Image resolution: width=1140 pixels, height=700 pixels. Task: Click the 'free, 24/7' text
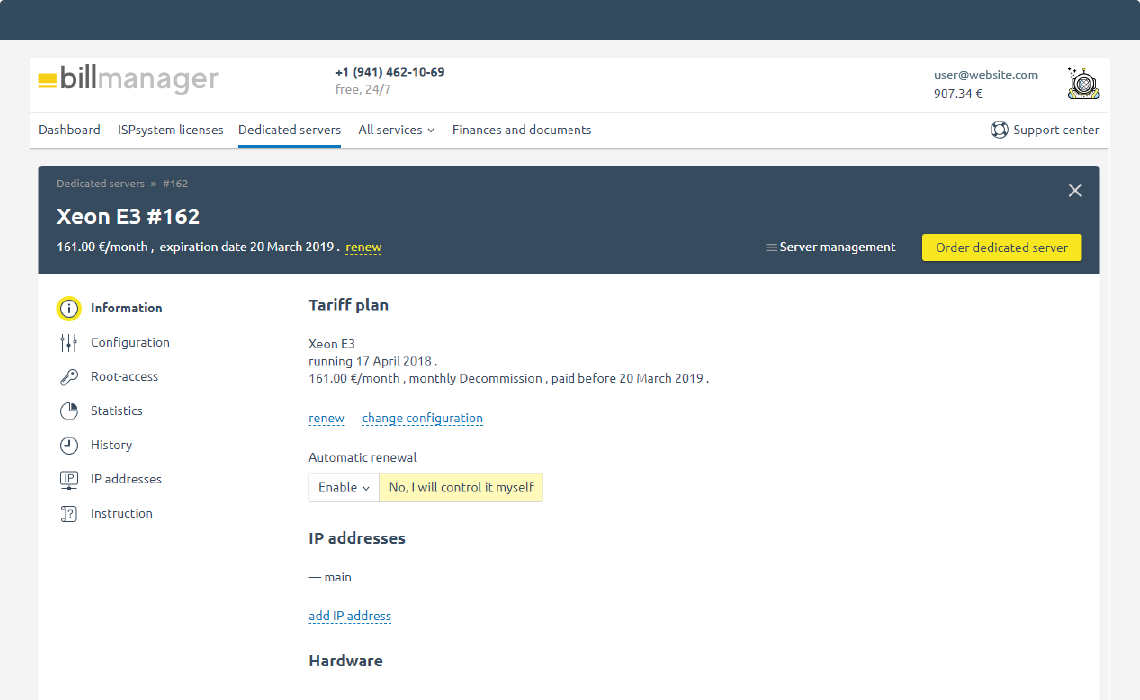(363, 89)
